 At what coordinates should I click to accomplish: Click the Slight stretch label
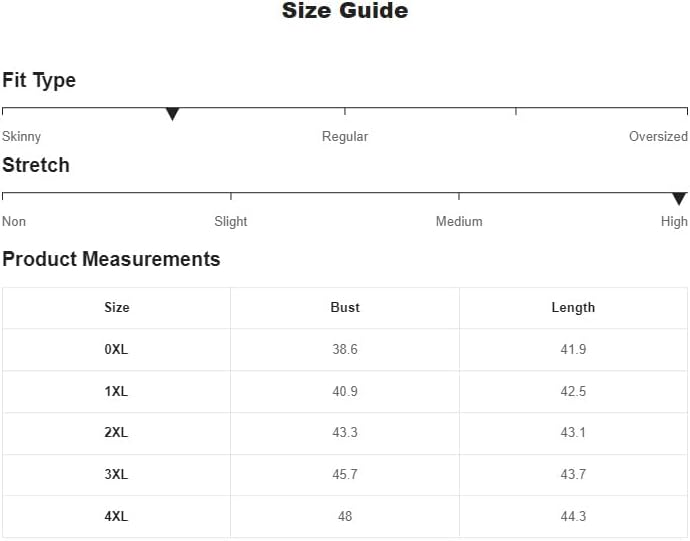point(231,221)
